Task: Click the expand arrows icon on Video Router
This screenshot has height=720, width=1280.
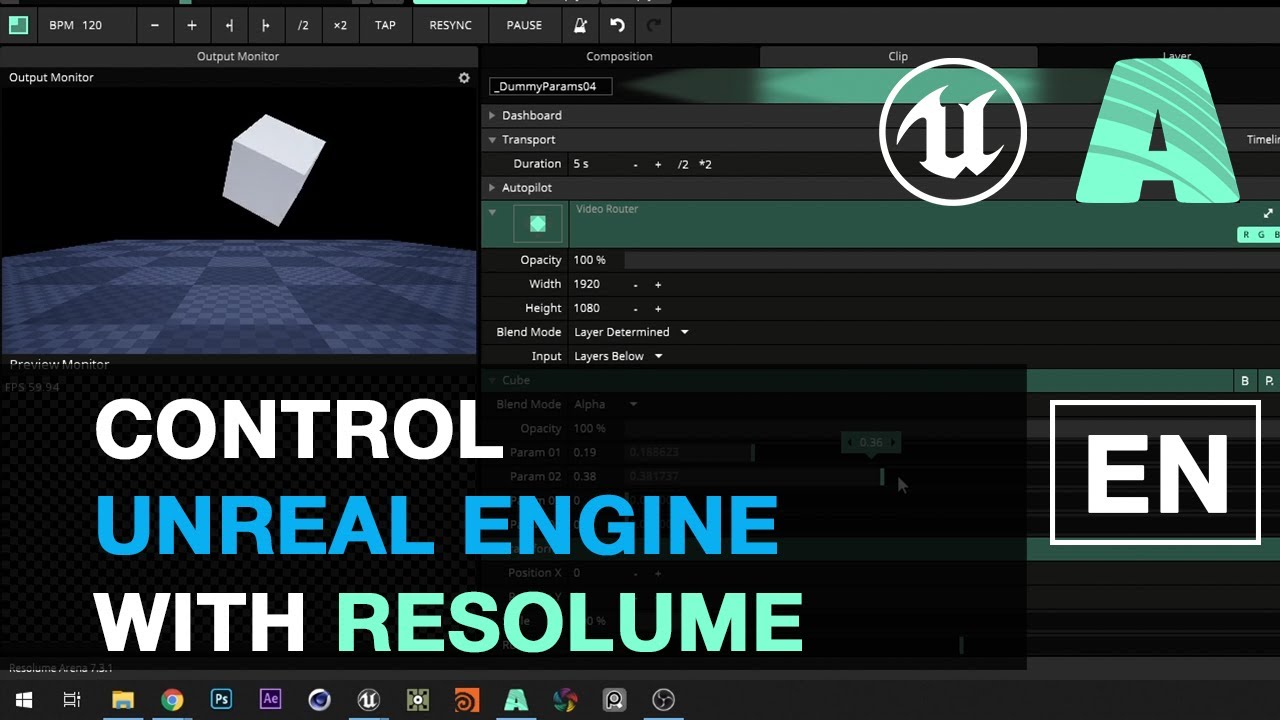Action: click(x=1268, y=213)
